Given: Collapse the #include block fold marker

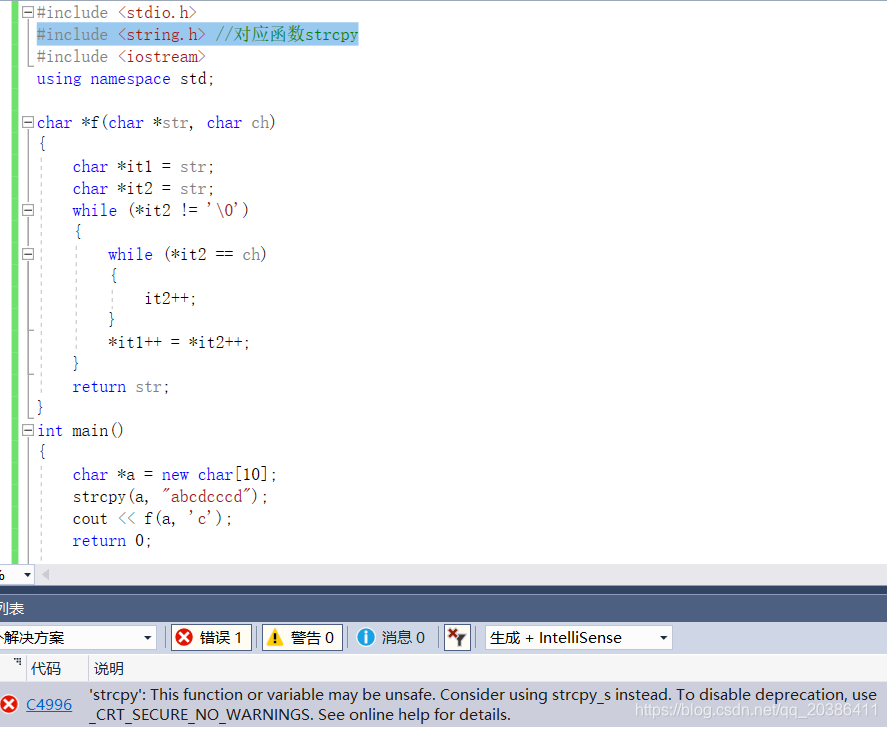Looking at the screenshot, I should coord(28,12).
